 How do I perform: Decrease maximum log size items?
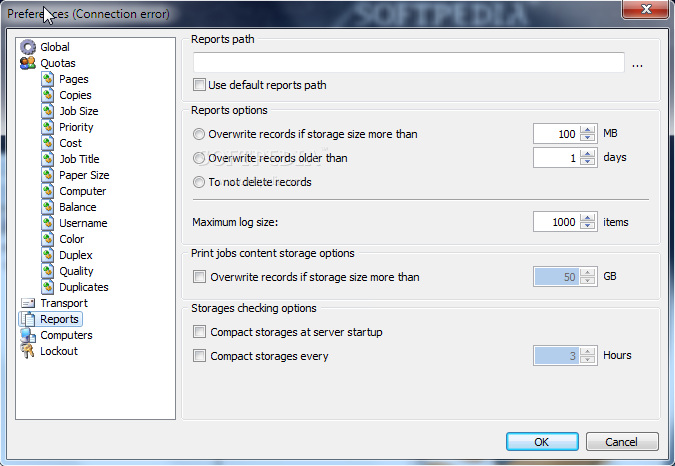pos(588,226)
